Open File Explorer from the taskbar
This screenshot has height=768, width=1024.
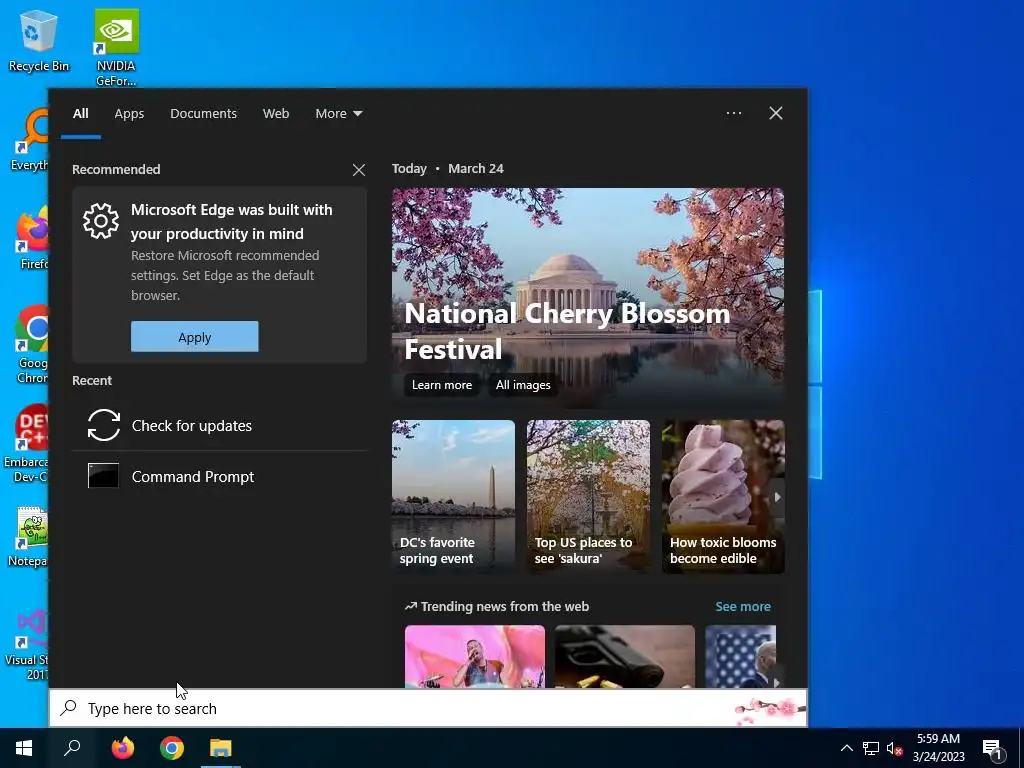[x=221, y=748]
